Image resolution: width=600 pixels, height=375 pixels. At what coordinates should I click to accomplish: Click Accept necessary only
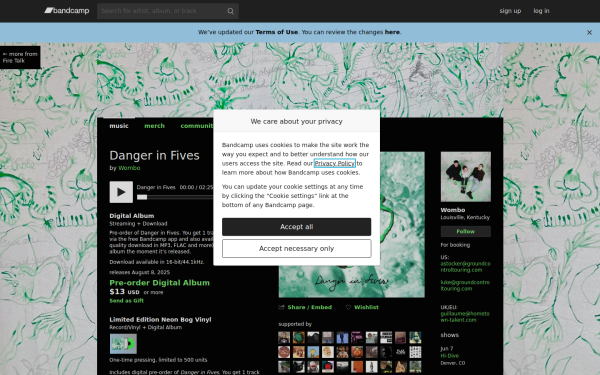click(297, 249)
